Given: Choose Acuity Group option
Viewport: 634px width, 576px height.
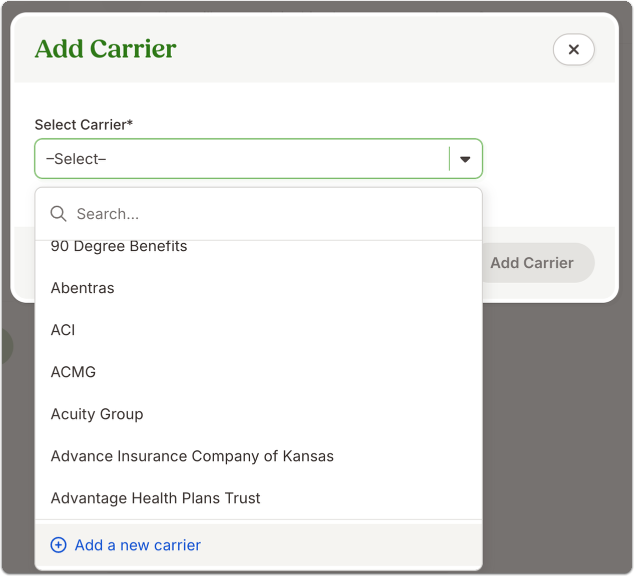Looking at the screenshot, I should [259, 414].
